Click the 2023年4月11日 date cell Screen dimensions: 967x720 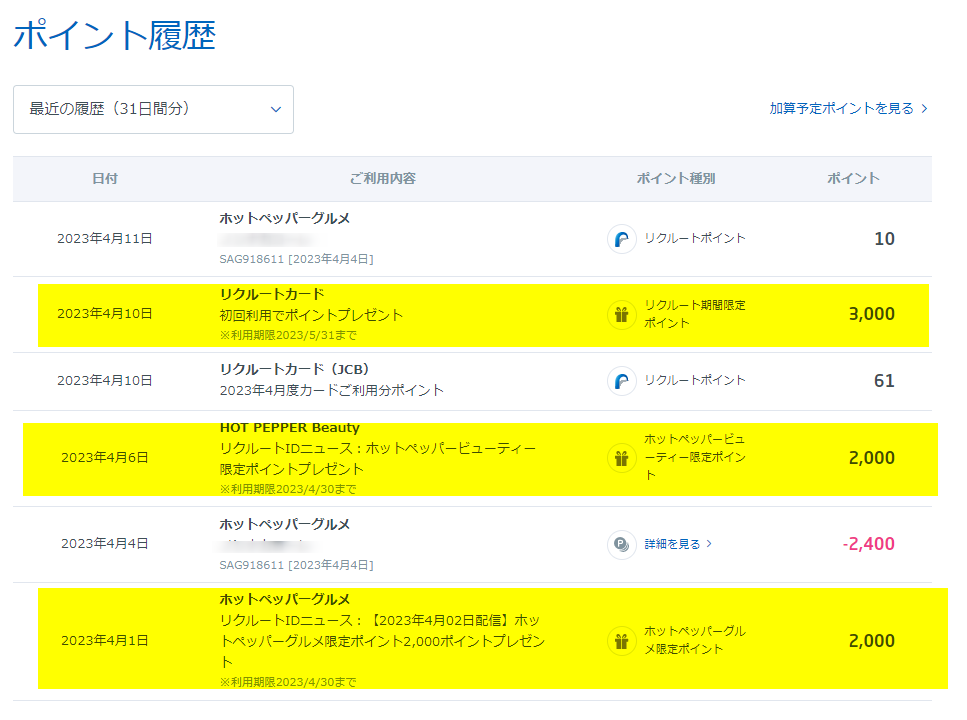click(105, 239)
